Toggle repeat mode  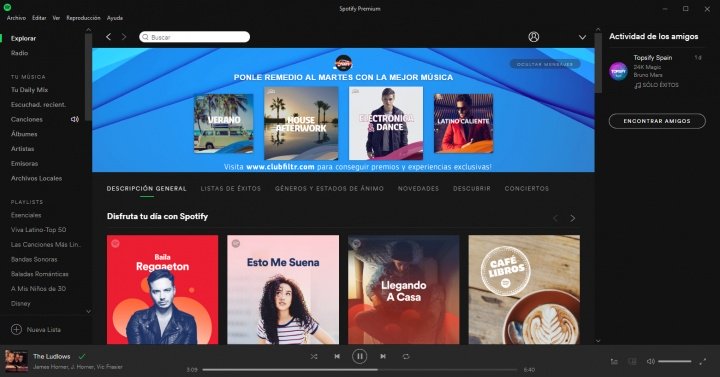pyautogui.click(x=406, y=356)
